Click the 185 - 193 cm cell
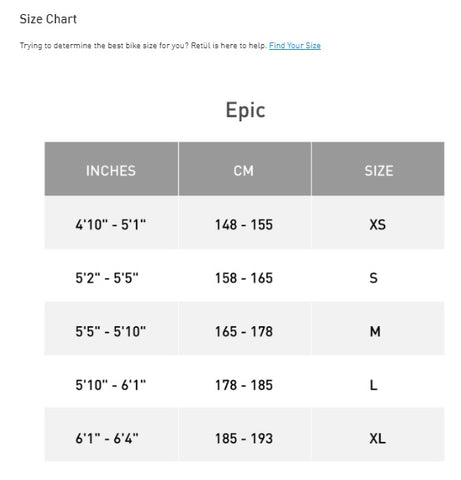Image resolution: width=461 pixels, height=480 pixels. pyautogui.click(x=245, y=435)
